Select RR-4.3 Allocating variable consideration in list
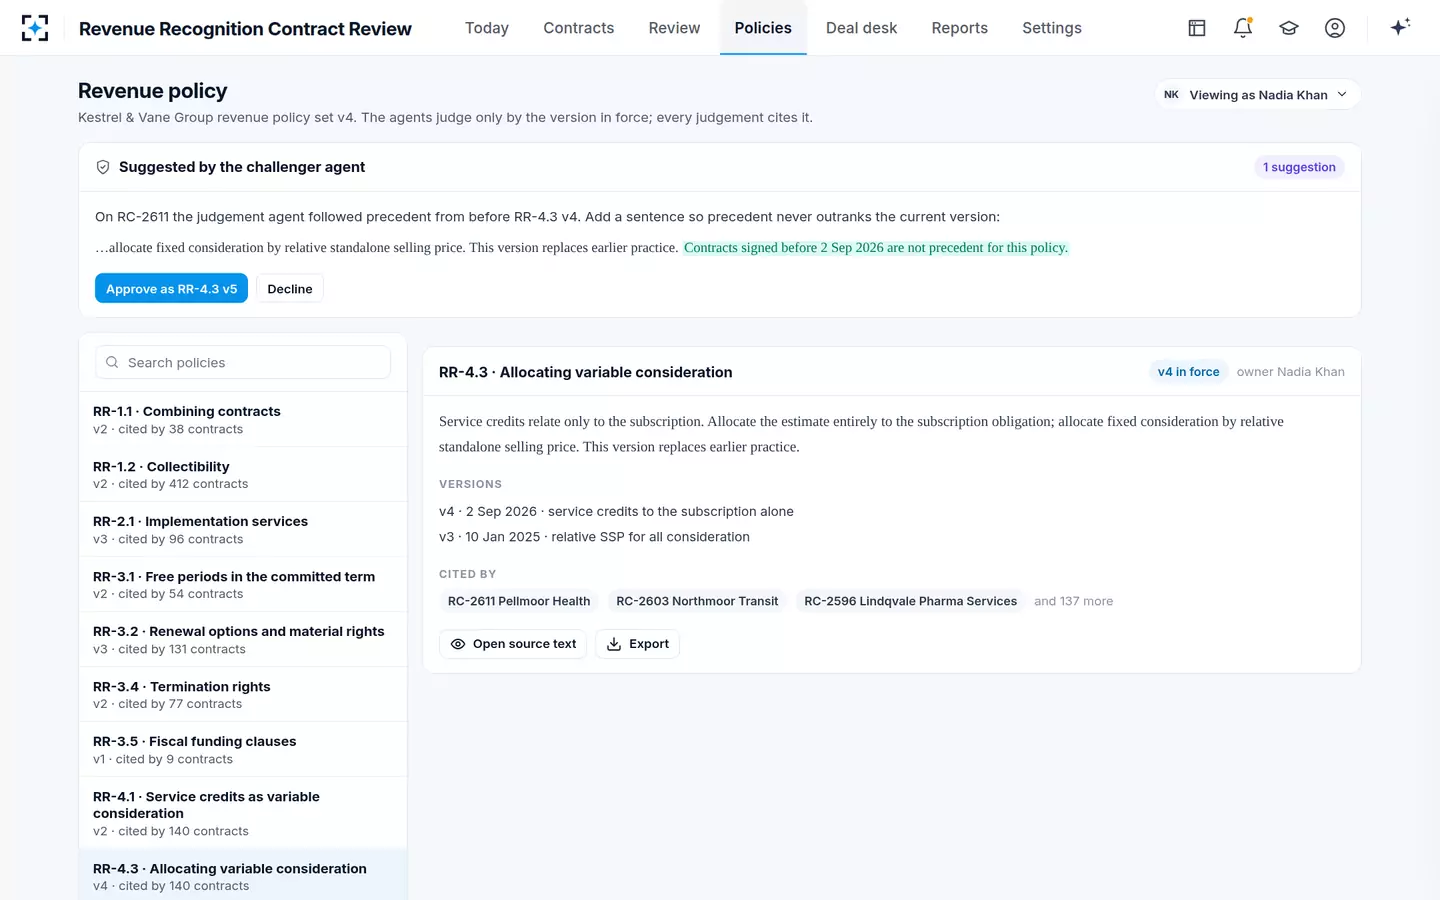Image resolution: width=1440 pixels, height=900 pixels. 243,876
